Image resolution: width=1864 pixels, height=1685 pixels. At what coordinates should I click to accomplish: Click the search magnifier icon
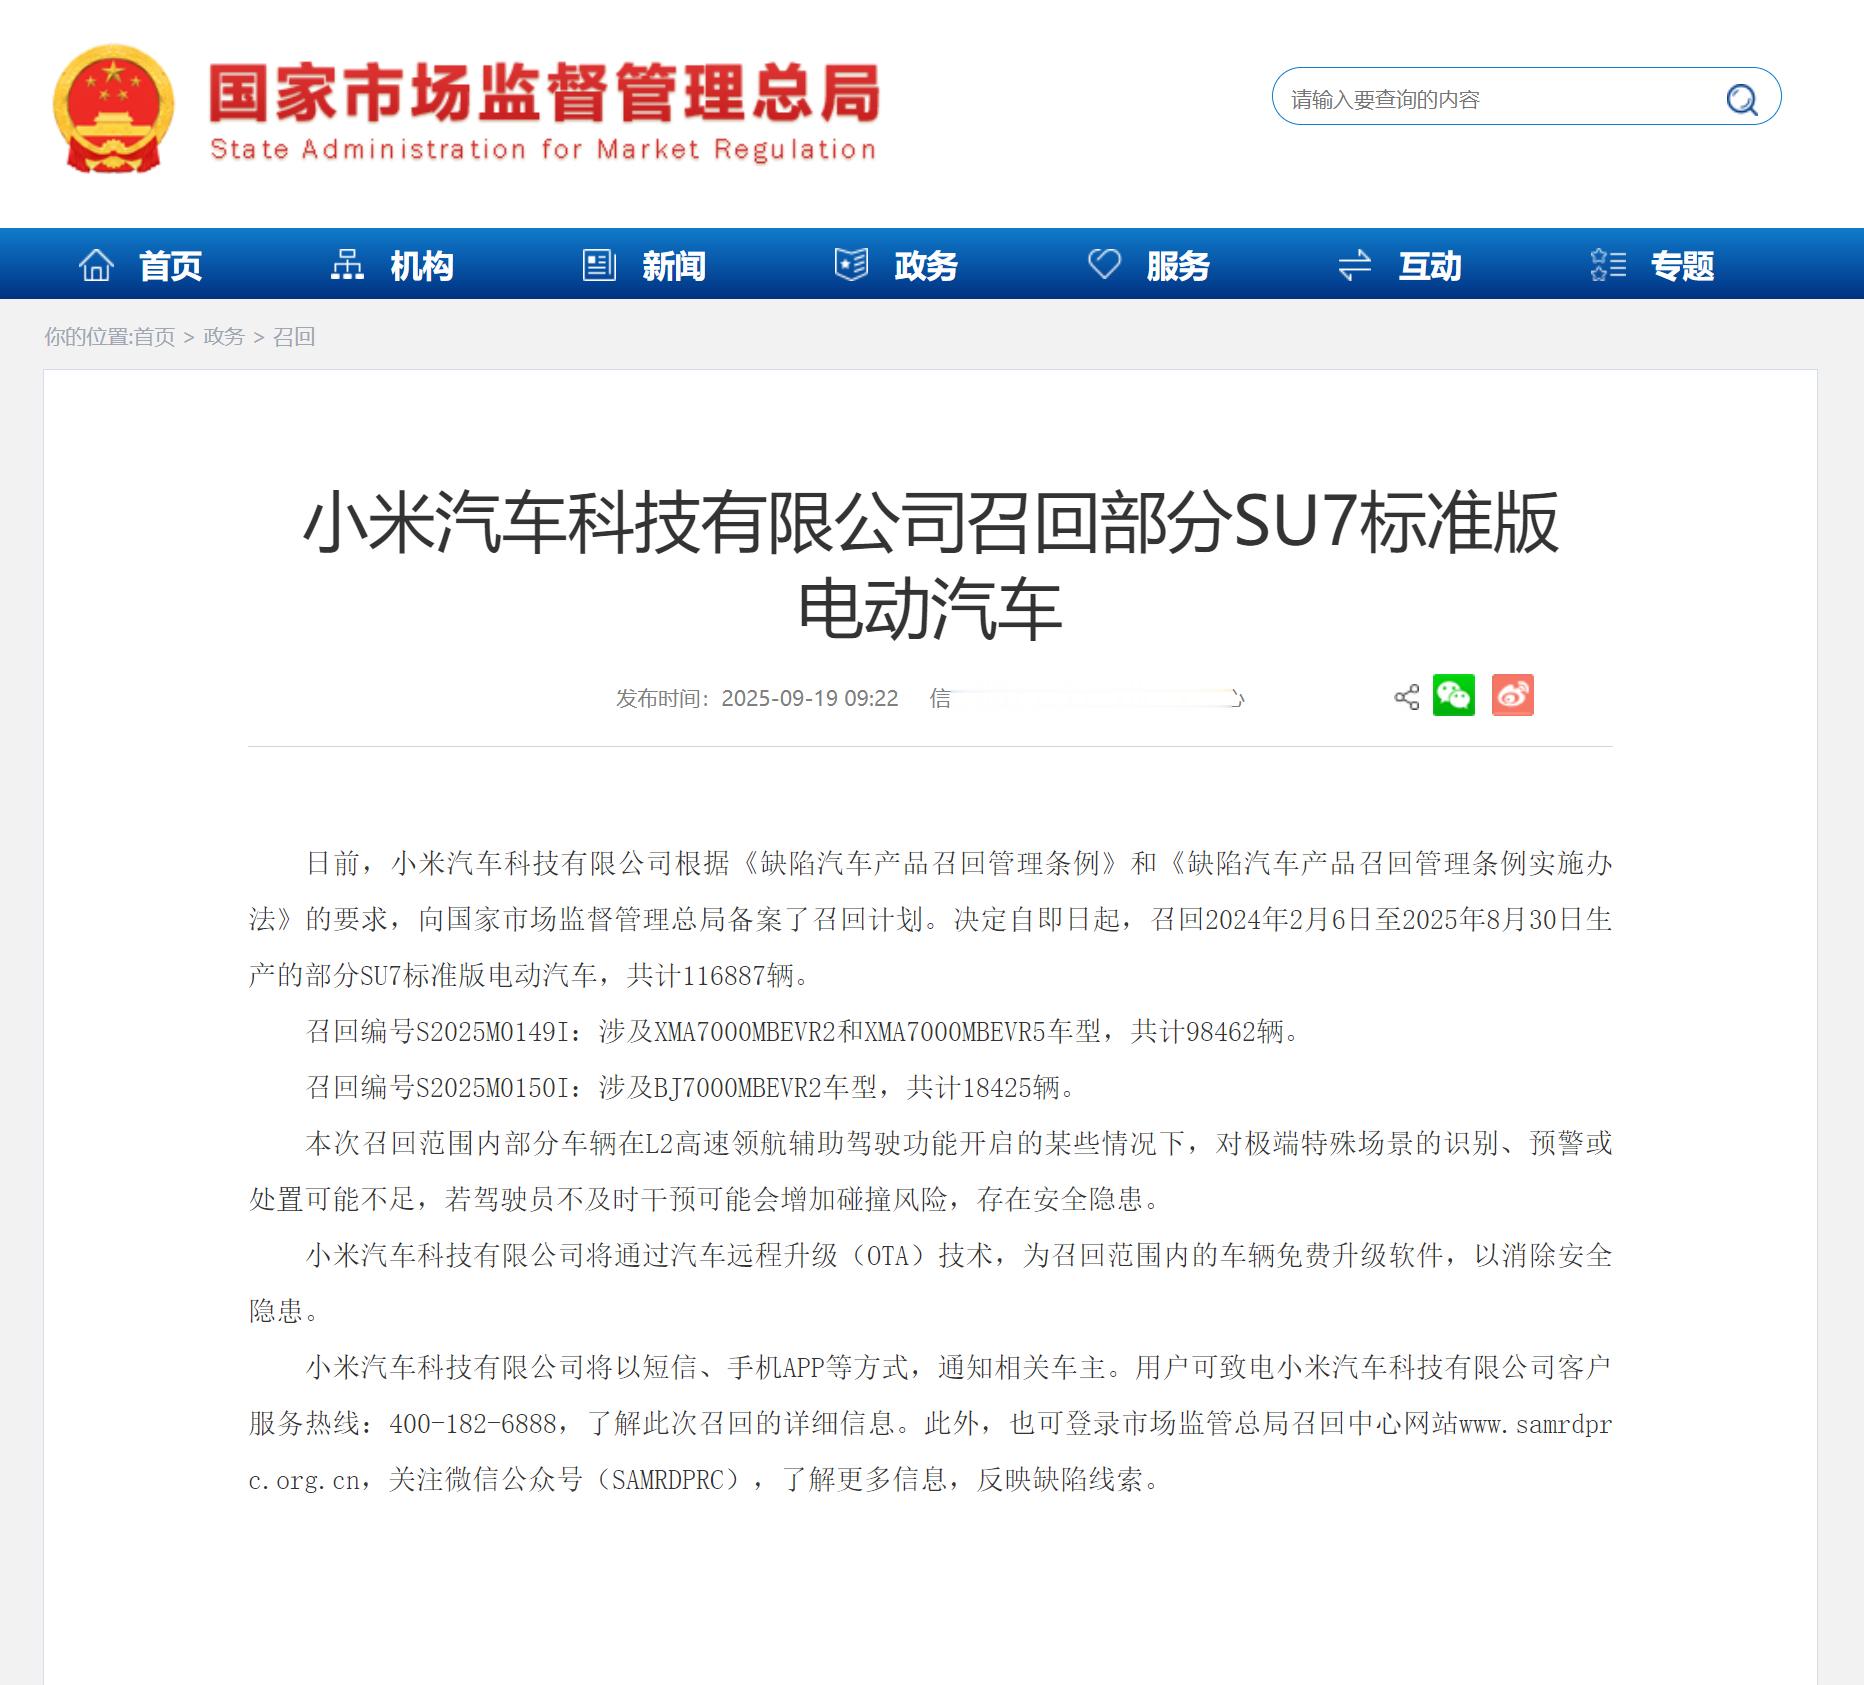(x=1742, y=99)
